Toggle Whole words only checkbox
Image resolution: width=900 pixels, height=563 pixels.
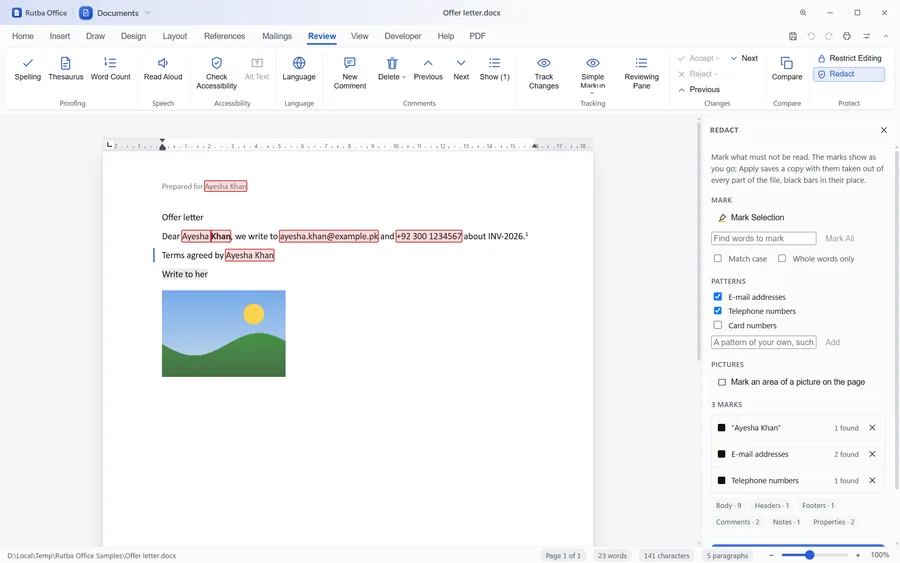(x=782, y=258)
